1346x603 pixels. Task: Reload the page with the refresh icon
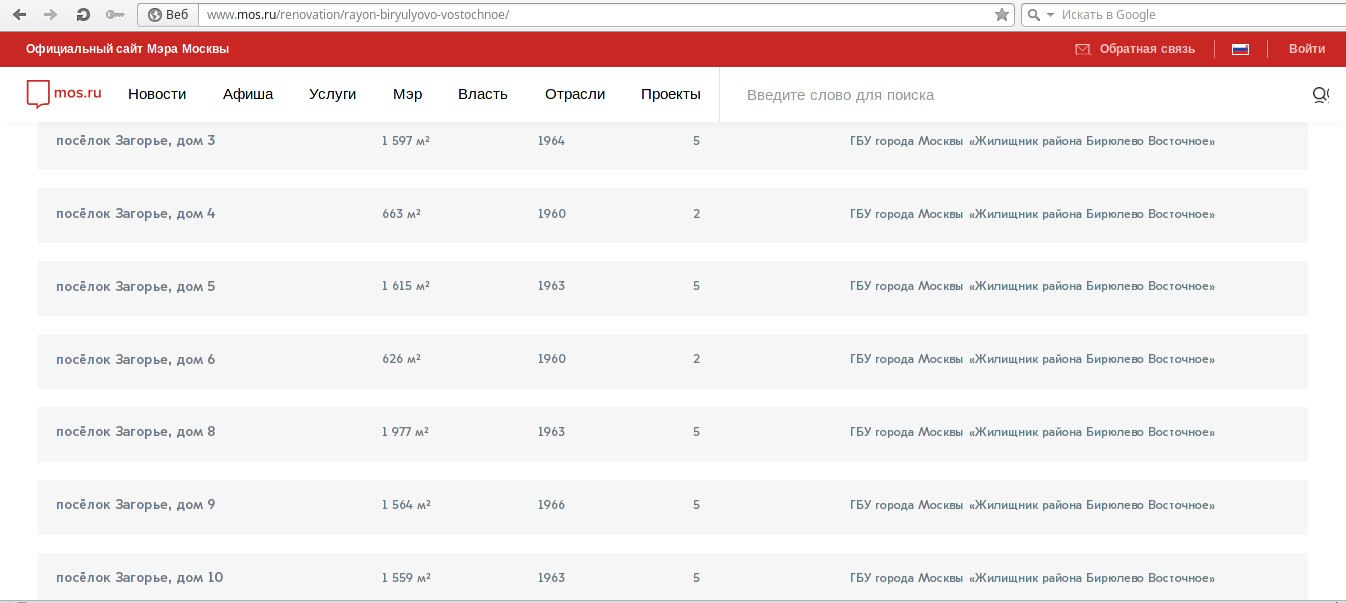83,15
